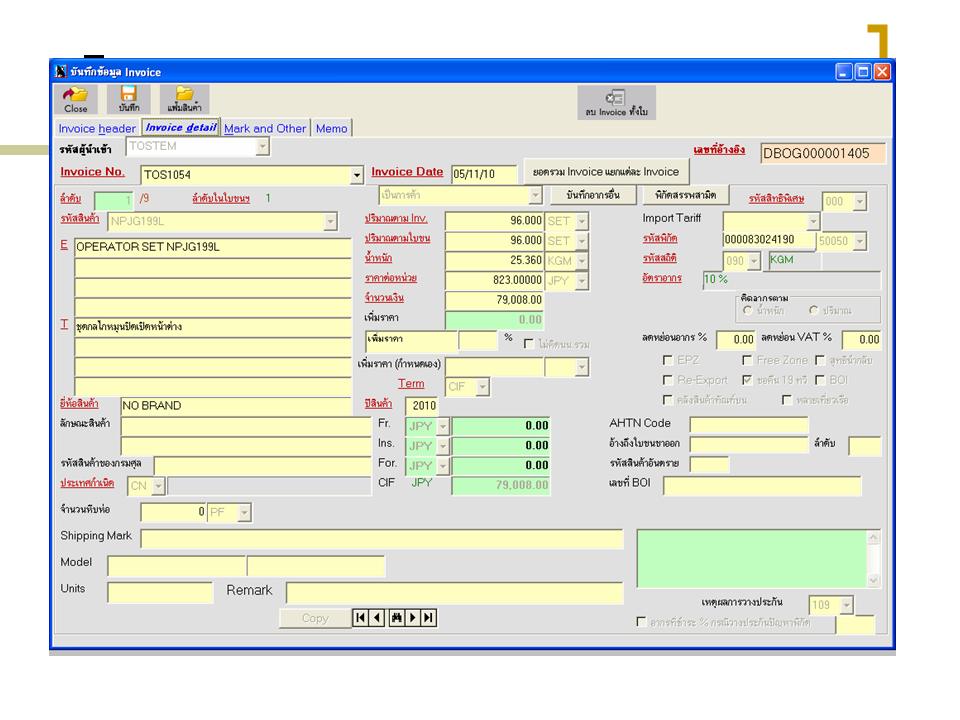The height and width of the screenshot is (720, 960).
Task: Click the binoculars search icon
Action: 395,618
